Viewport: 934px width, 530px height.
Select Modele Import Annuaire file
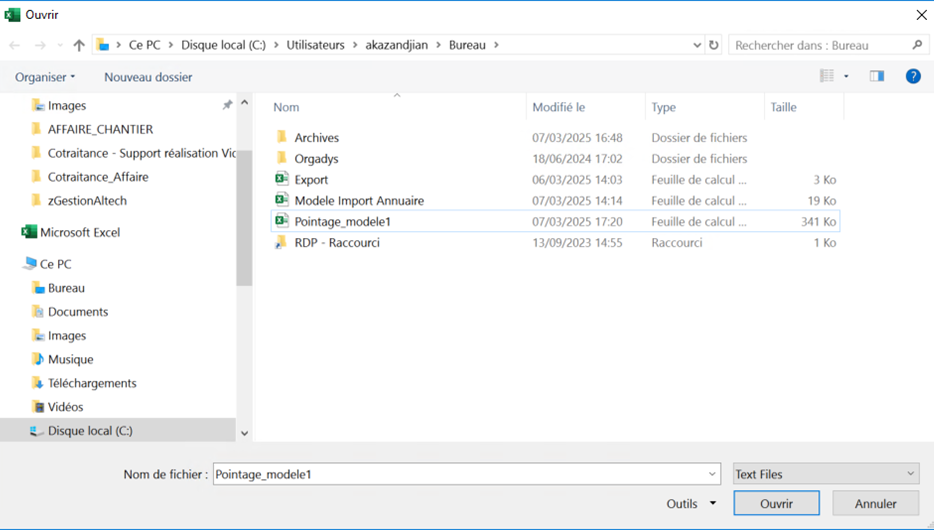(359, 201)
